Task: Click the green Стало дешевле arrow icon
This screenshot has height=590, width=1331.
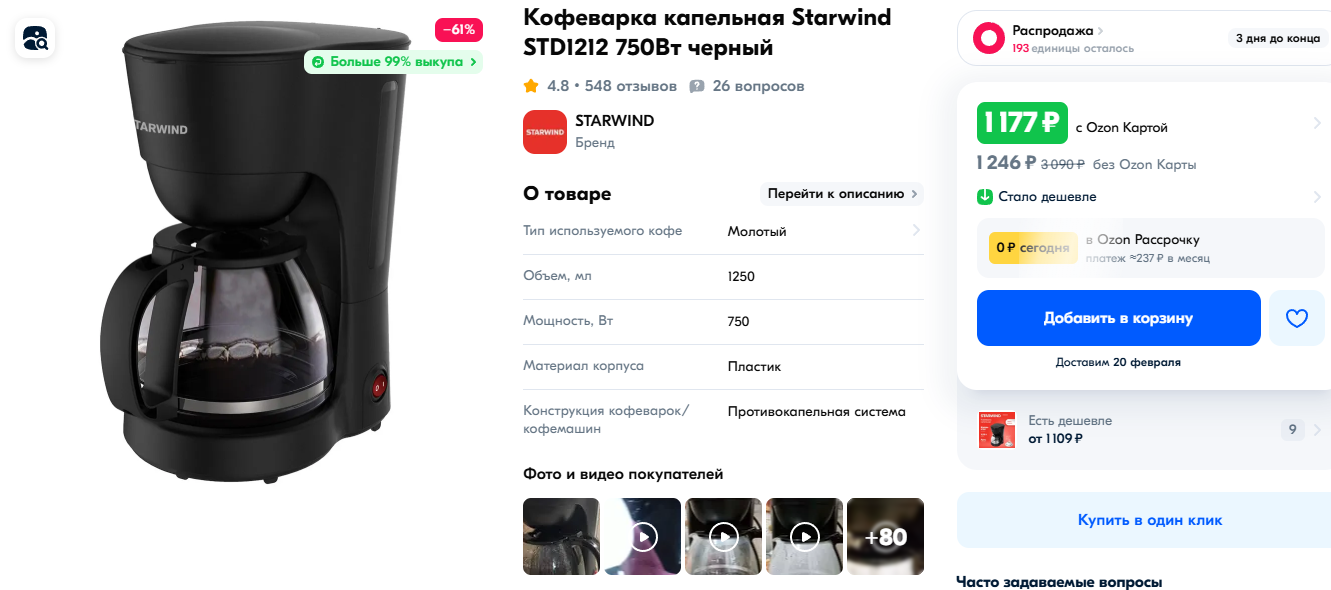Action: [984, 197]
